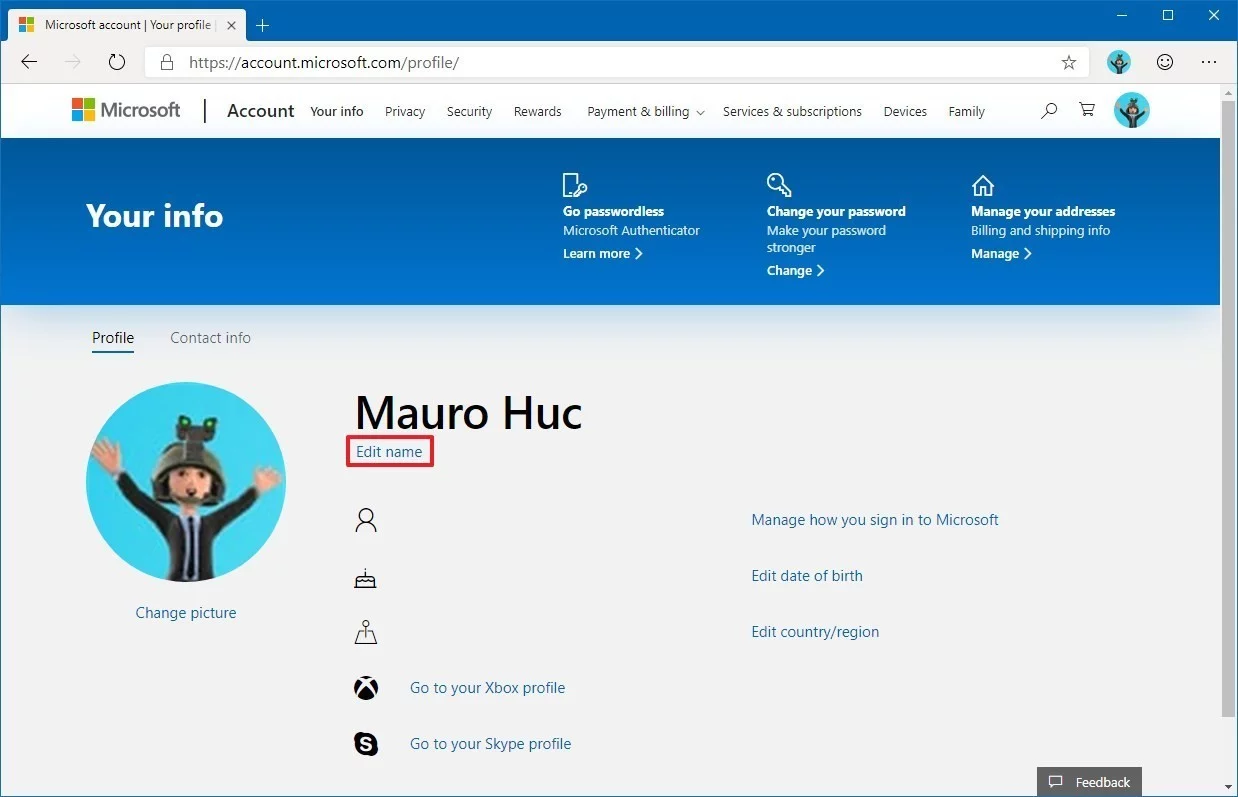Go to your Skype profile link
Screen dimensions: 1238x797
point(490,744)
